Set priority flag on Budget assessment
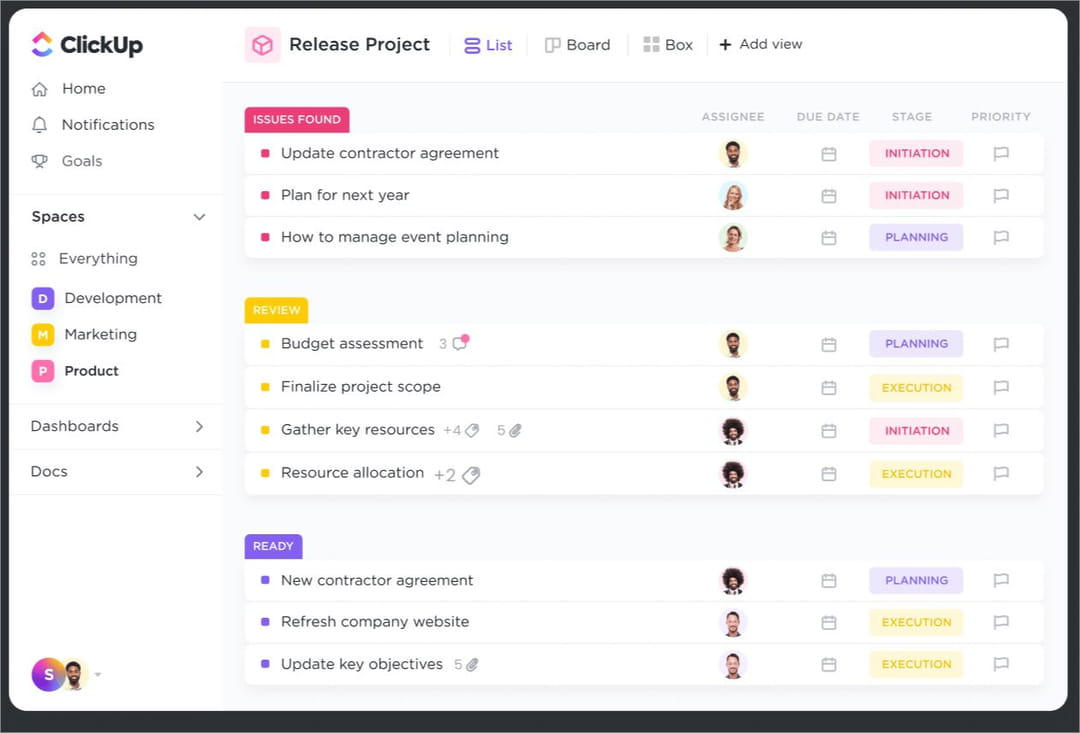The image size is (1080, 733). click(x=1001, y=344)
